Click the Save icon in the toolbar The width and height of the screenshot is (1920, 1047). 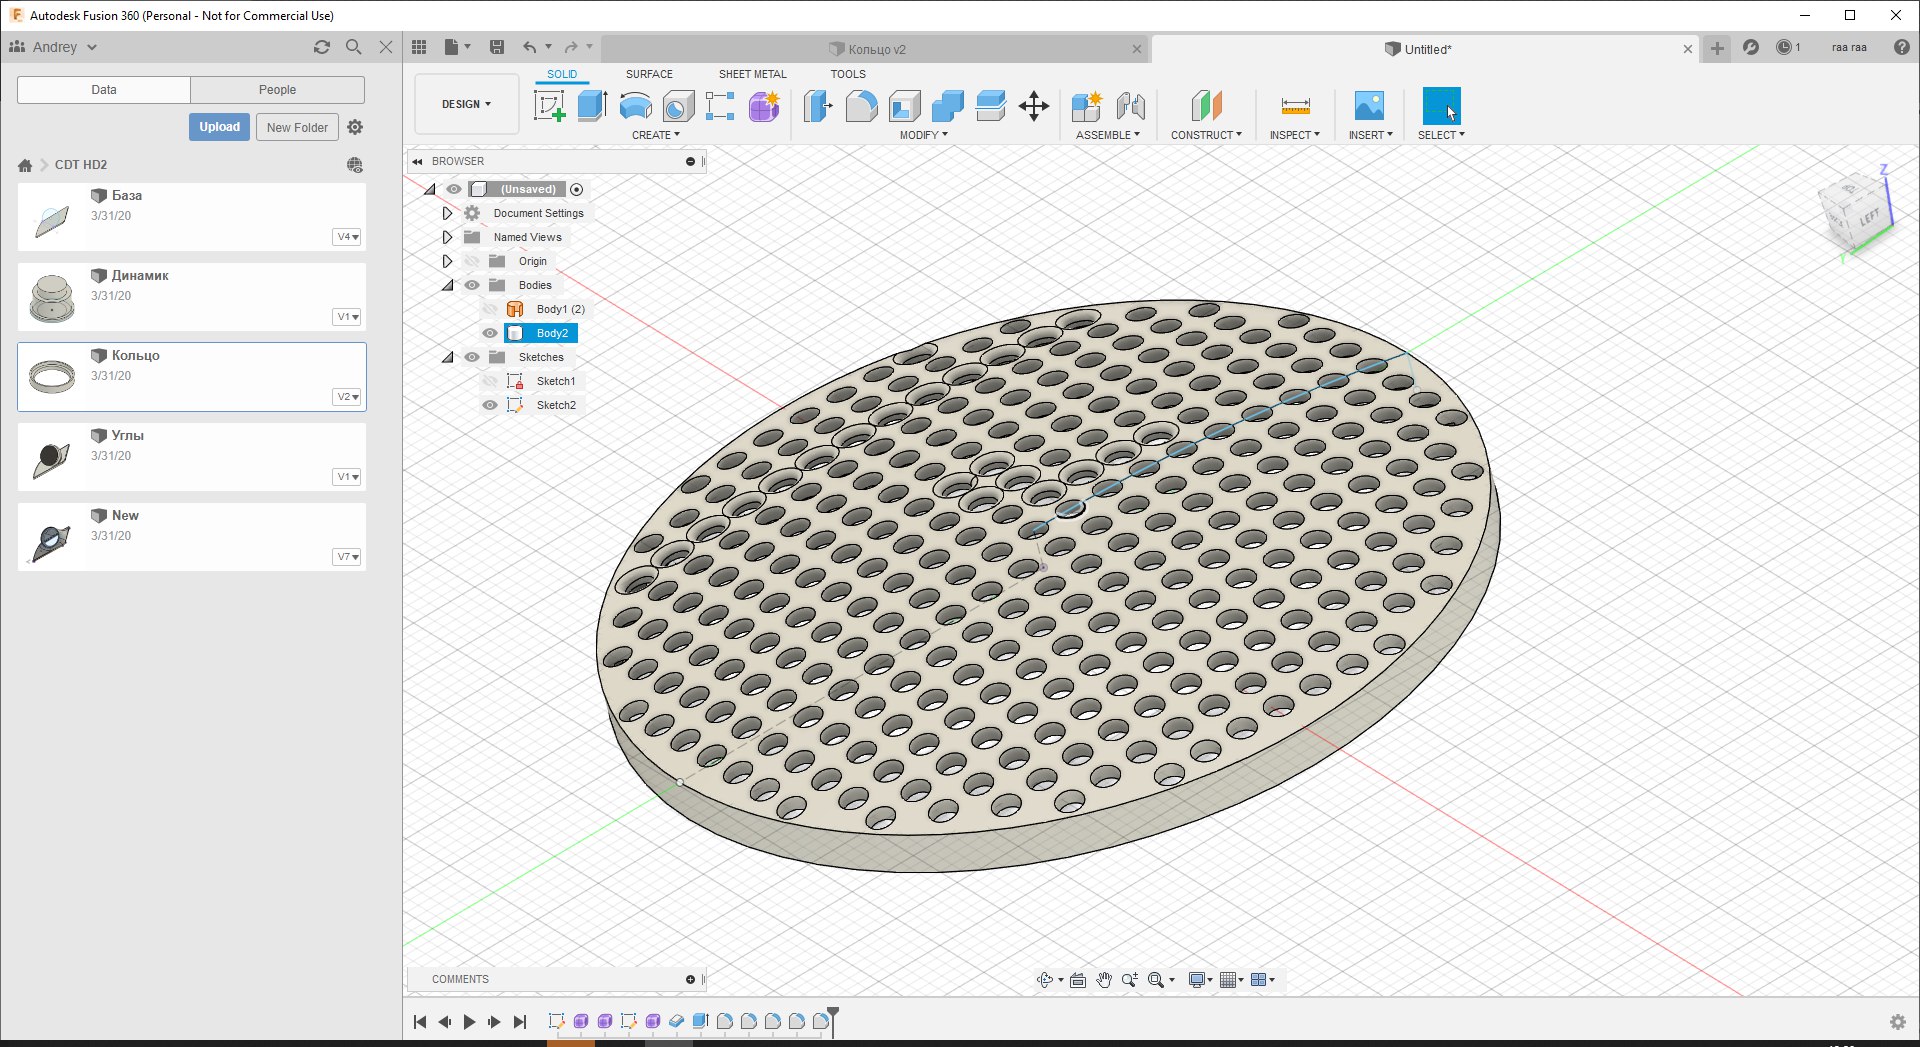click(497, 47)
